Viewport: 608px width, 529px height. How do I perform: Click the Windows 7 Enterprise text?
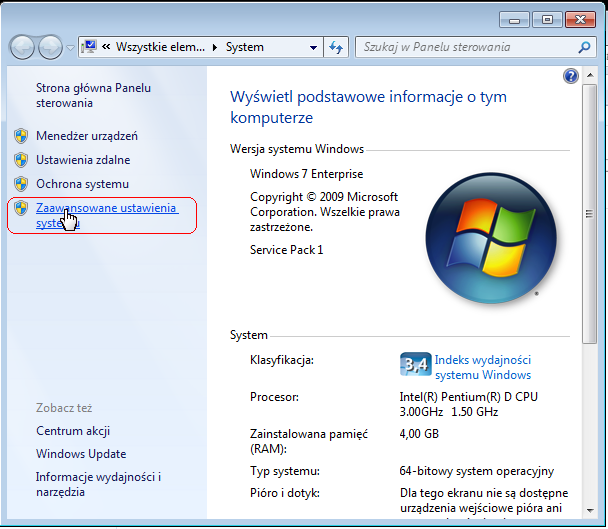click(x=306, y=174)
